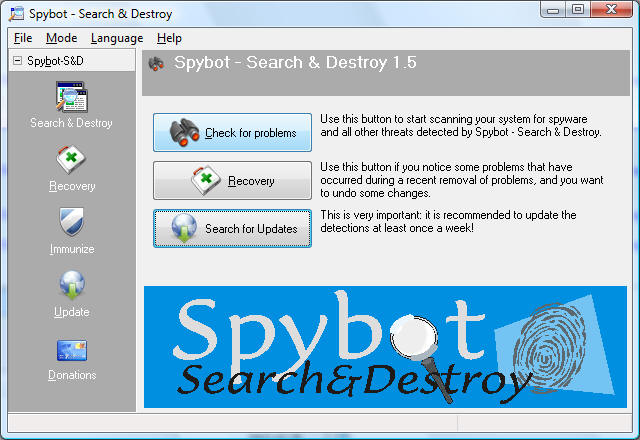The image size is (640, 440).
Task: Open the Help menu
Action: pyautogui.click(x=169, y=38)
